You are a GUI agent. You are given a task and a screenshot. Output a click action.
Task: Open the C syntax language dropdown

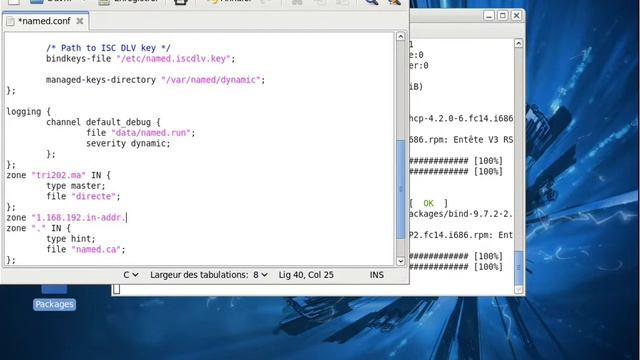pos(131,275)
